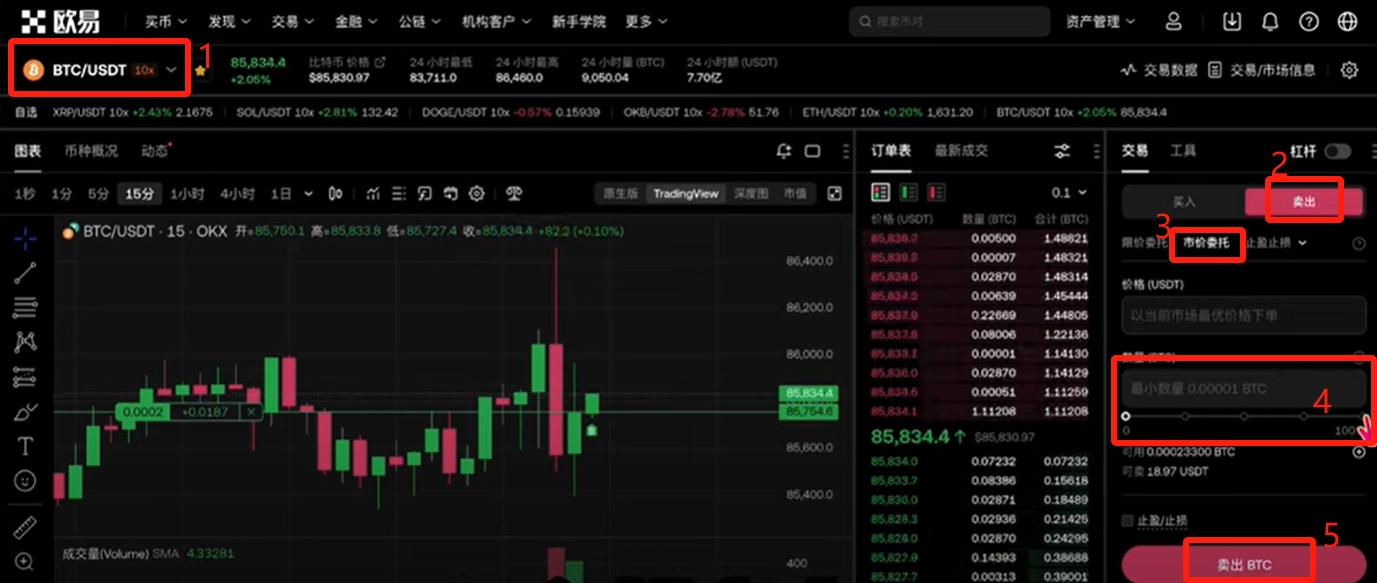The width and height of the screenshot is (1377, 583).
Task: Click the 搜索币对 search field
Action: pos(949,21)
